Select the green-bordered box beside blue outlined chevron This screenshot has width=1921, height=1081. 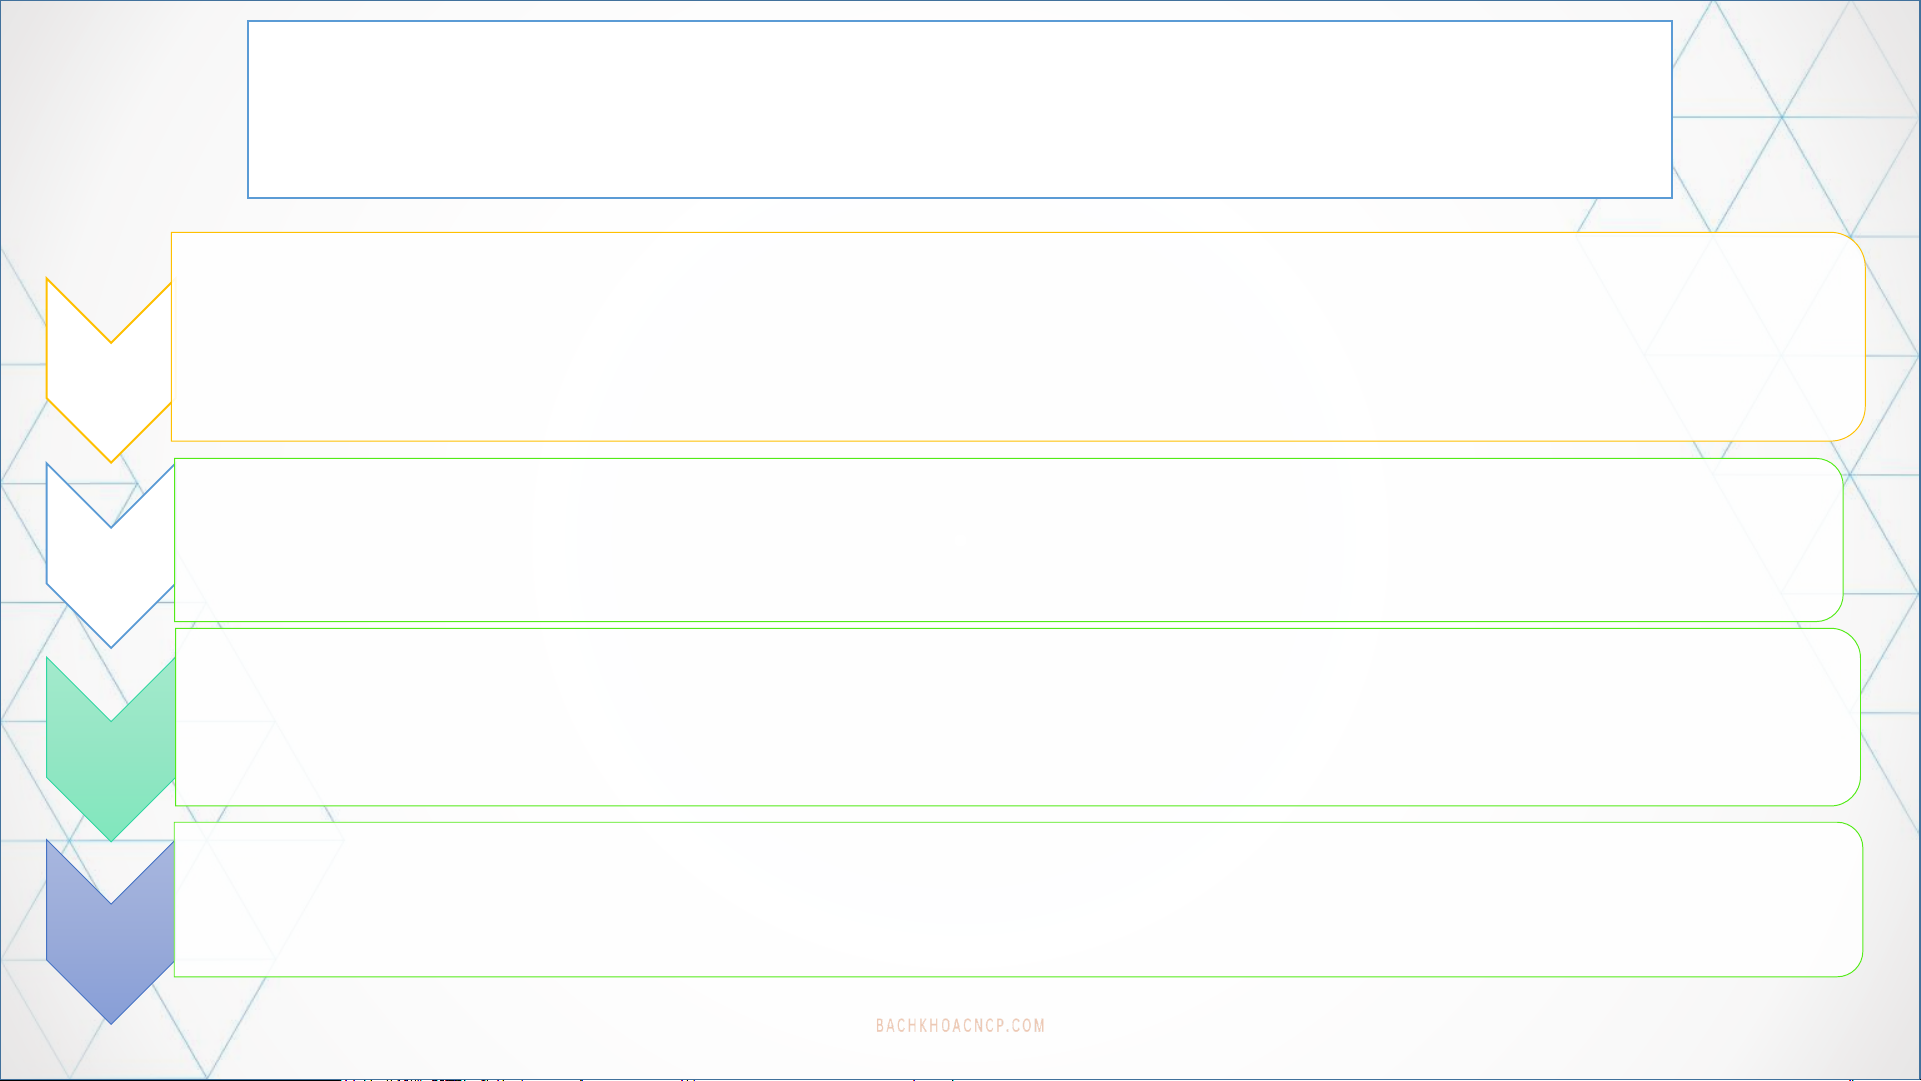1009,540
